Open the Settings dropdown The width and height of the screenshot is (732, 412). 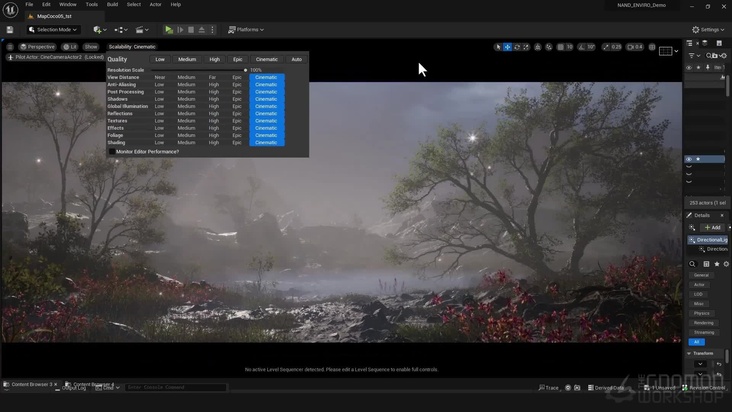[708, 30]
